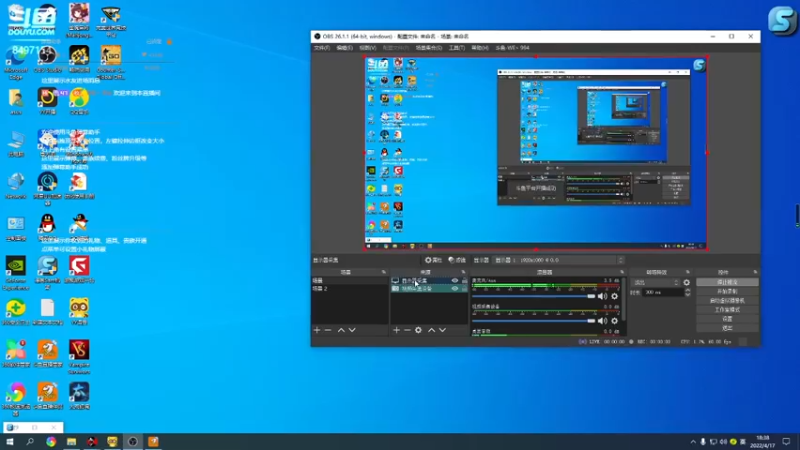The width and height of the screenshot is (800, 450).
Task: Undock the Scenes panel with its float icon
Action: coord(384,272)
